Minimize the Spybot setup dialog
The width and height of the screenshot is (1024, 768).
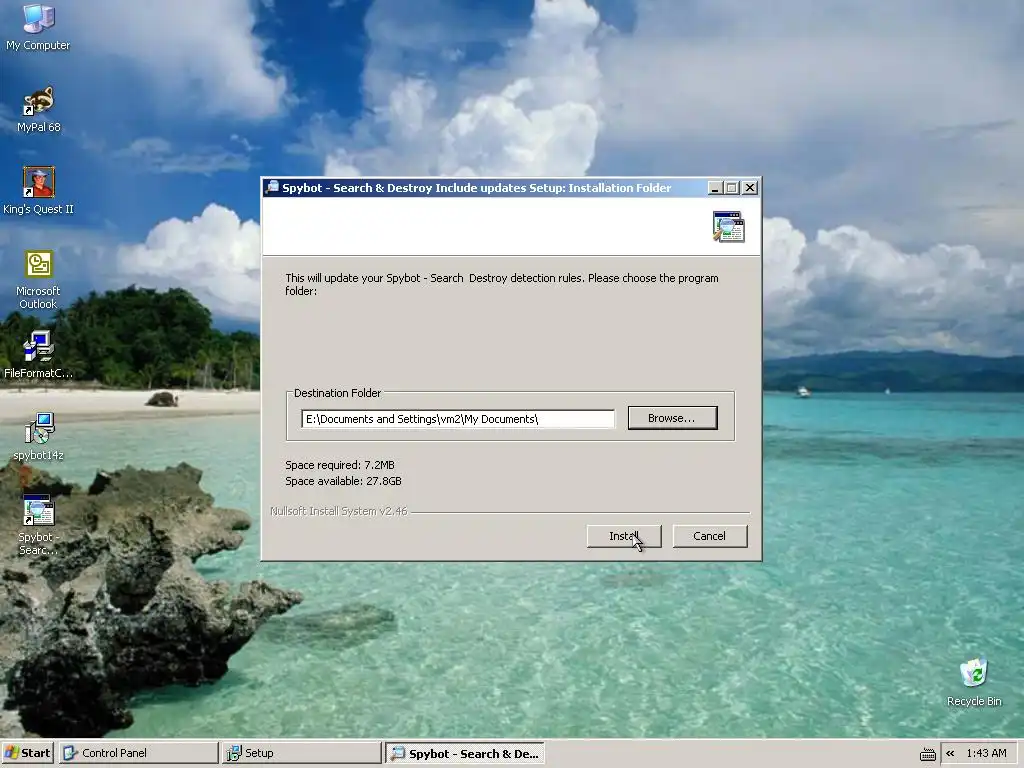(x=715, y=188)
